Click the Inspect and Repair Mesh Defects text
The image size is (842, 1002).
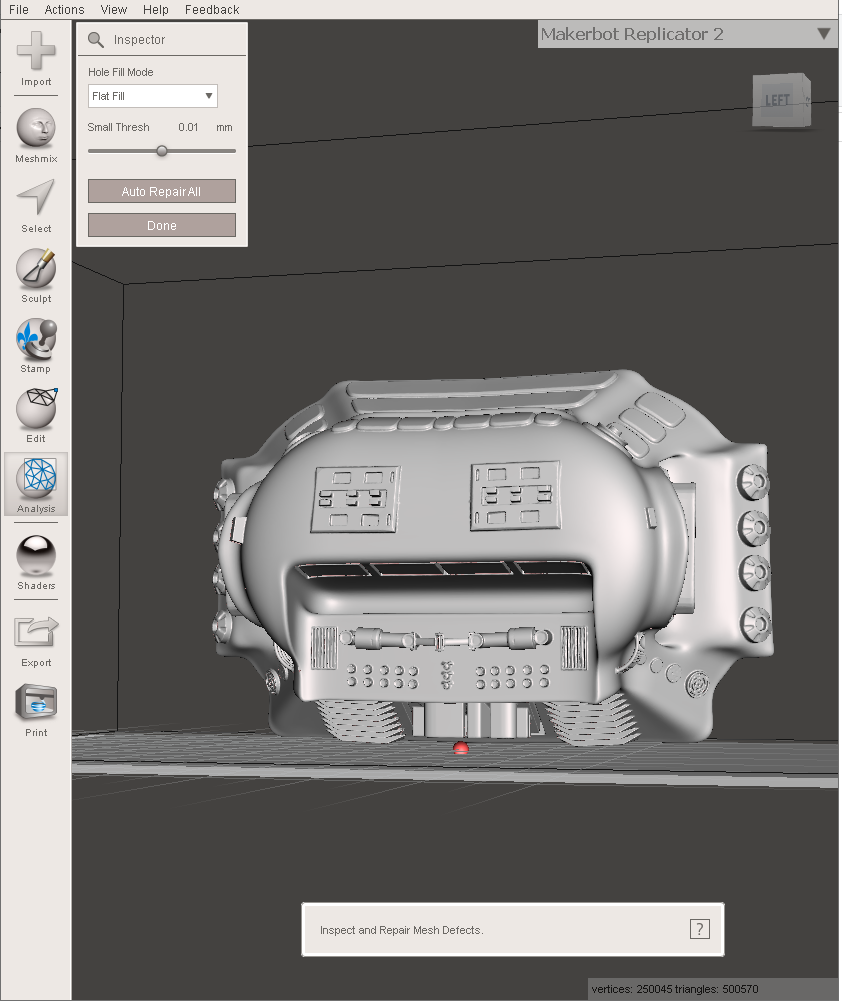point(401,930)
